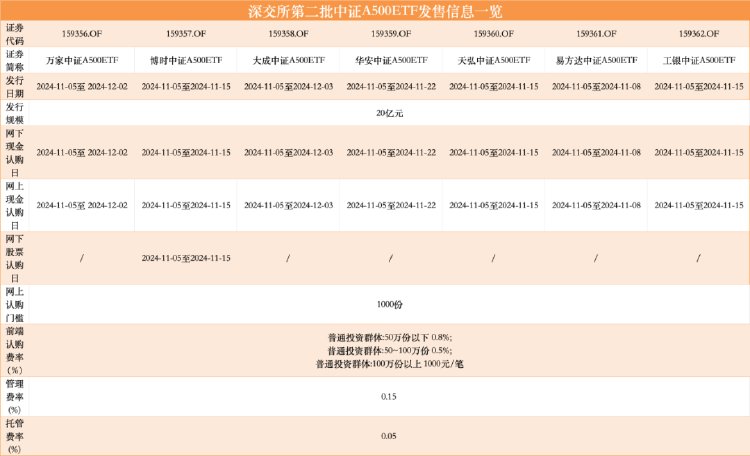
Task: Click 网下现金认购日 date in 博时 column
Action: [186, 153]
